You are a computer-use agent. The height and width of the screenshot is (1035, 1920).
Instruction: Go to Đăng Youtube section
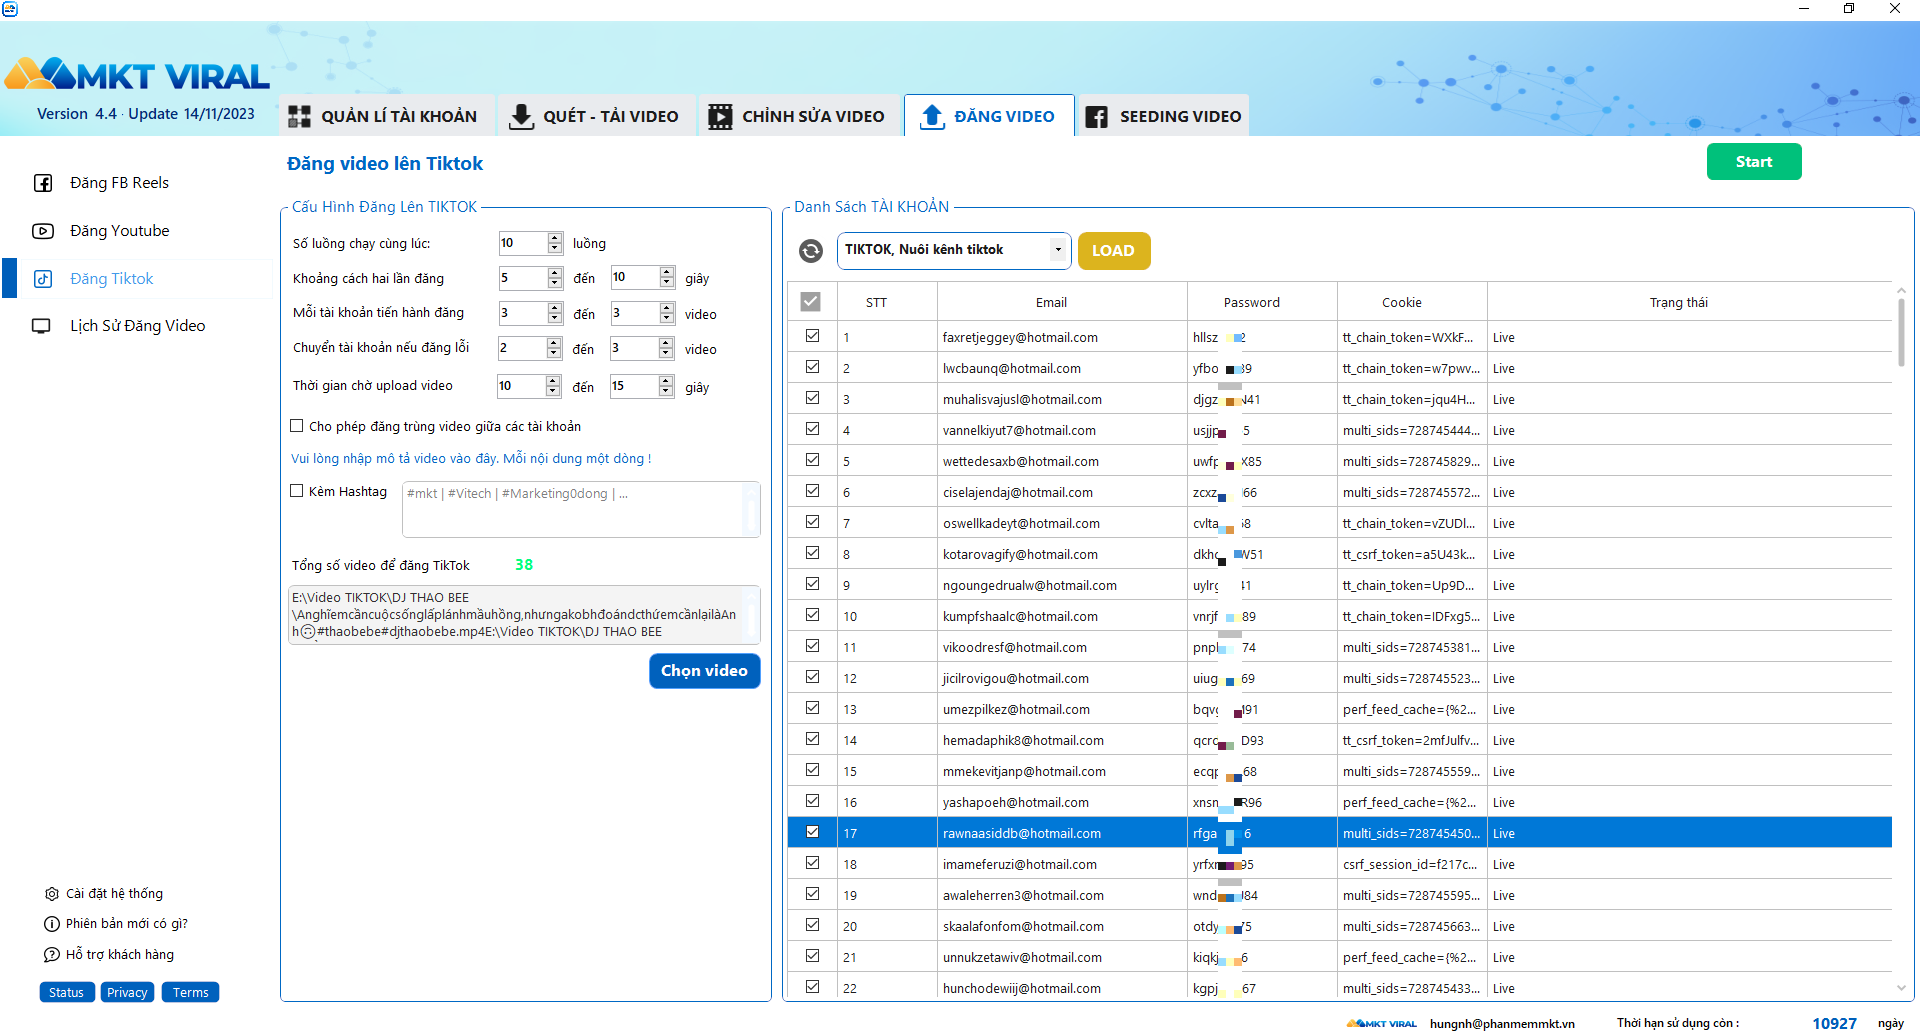[119, 231]
